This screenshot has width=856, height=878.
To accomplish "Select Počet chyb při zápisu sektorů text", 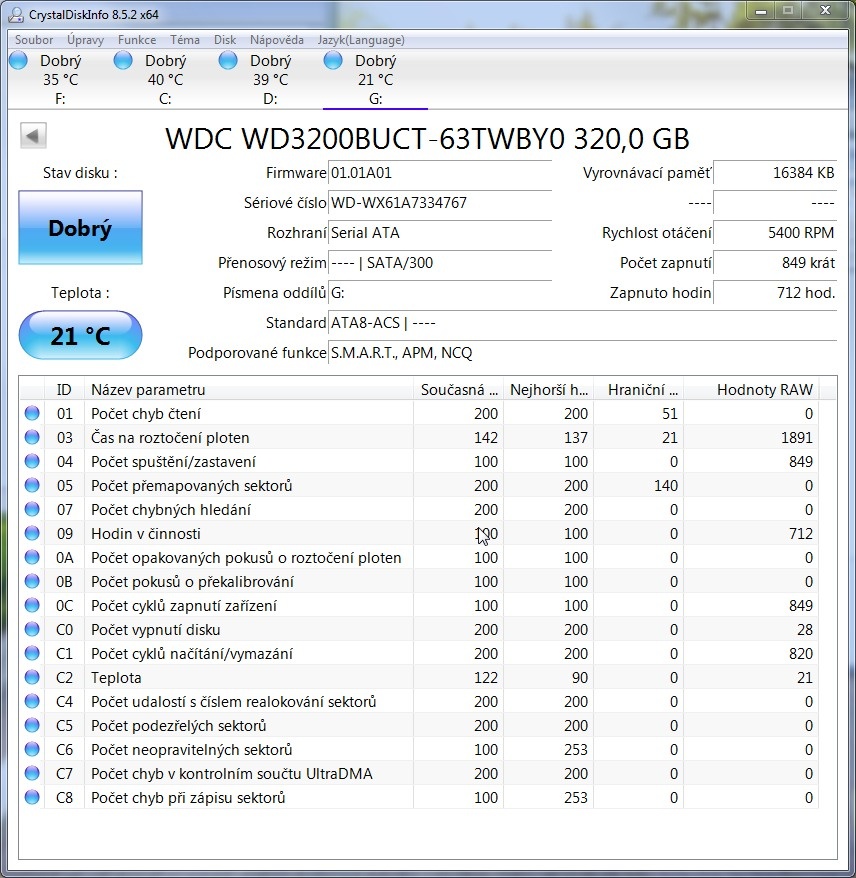I will coord(188,798).
